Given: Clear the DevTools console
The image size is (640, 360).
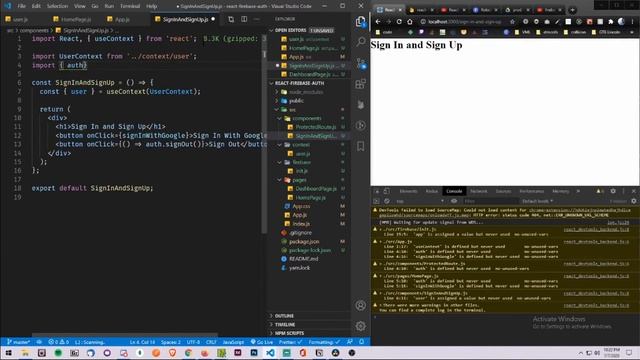Looking at the screenshot, I should coord(387,201).
